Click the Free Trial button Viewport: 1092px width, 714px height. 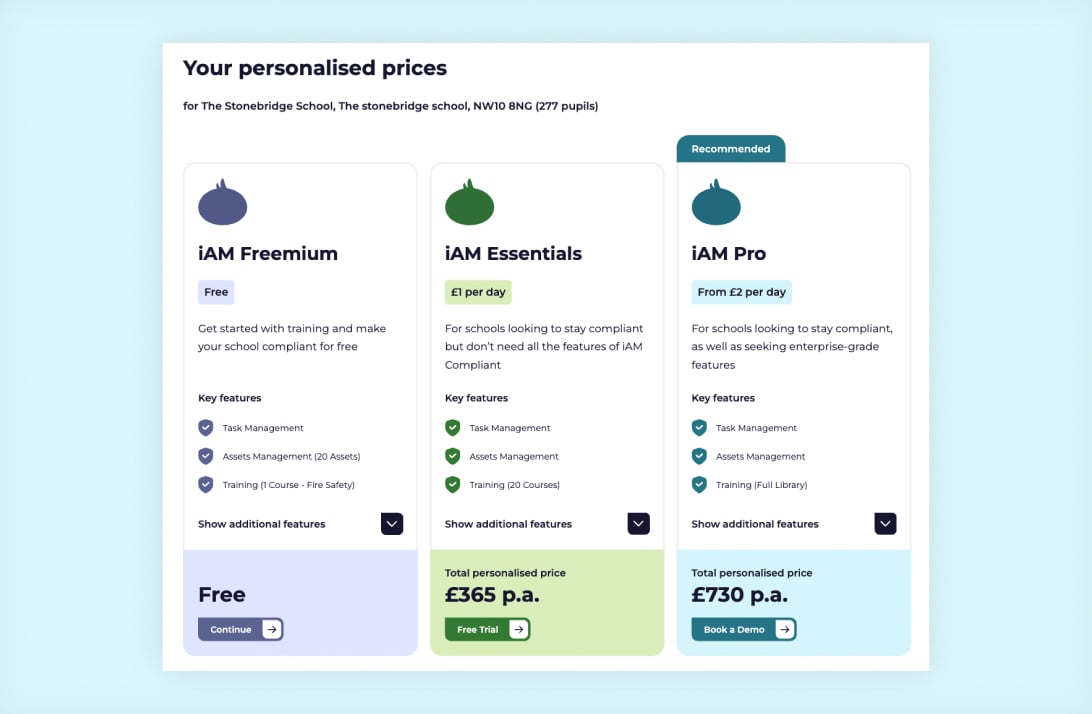[x=486, y=629]
